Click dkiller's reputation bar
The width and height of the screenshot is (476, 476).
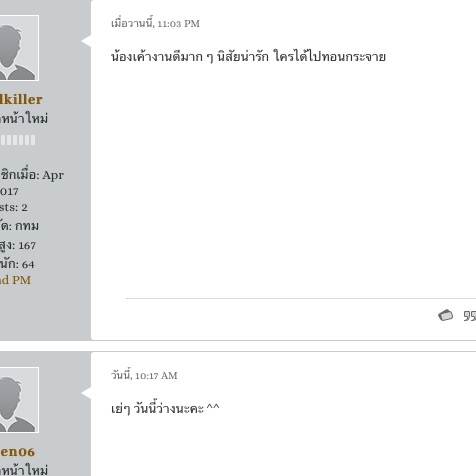(x=18, y=140)
